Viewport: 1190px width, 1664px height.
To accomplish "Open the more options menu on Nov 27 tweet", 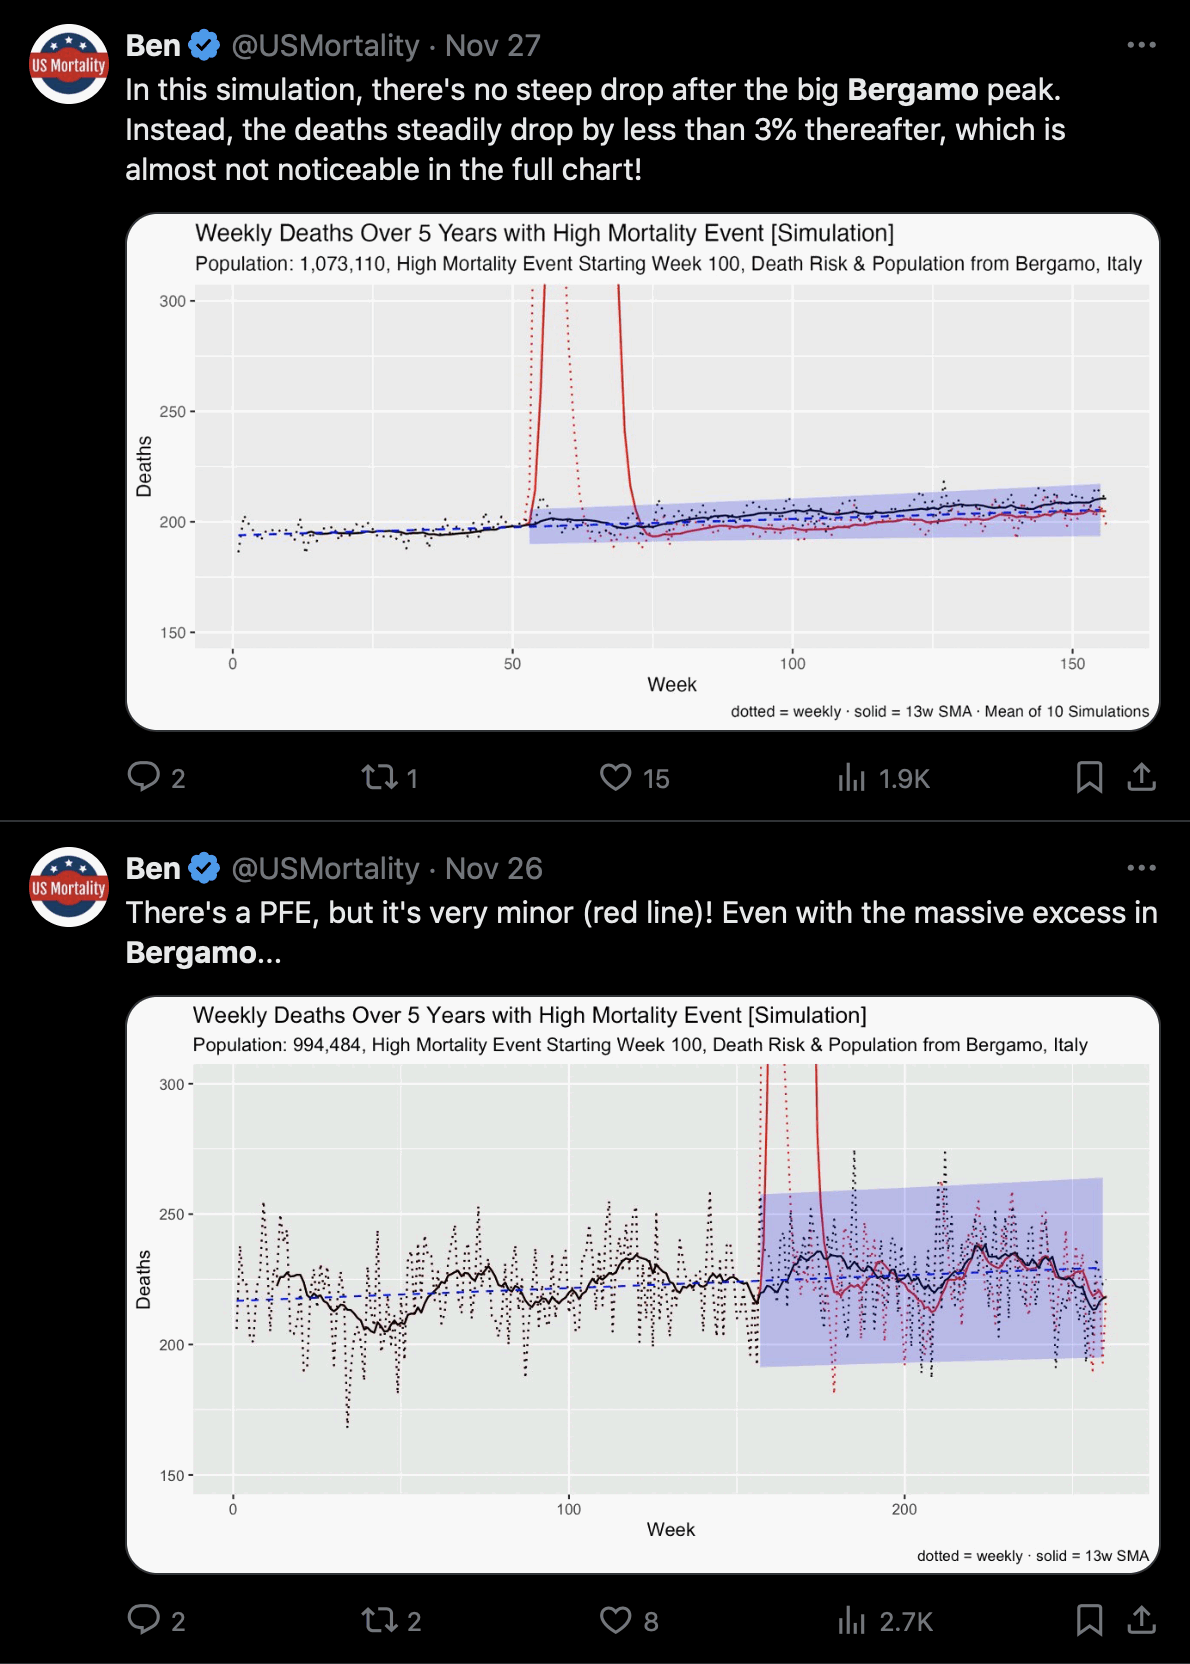I will (1141, 45).
